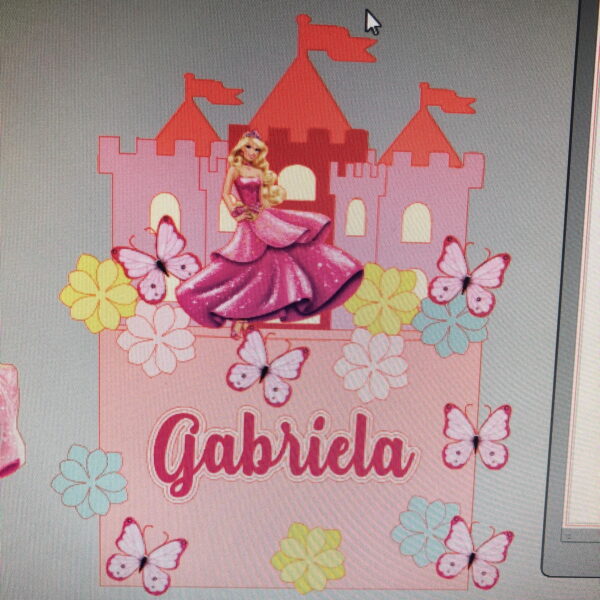Click the white flower beneath the large yellow flower
This screenshot has width=600, height=600.
coord(157,338)
